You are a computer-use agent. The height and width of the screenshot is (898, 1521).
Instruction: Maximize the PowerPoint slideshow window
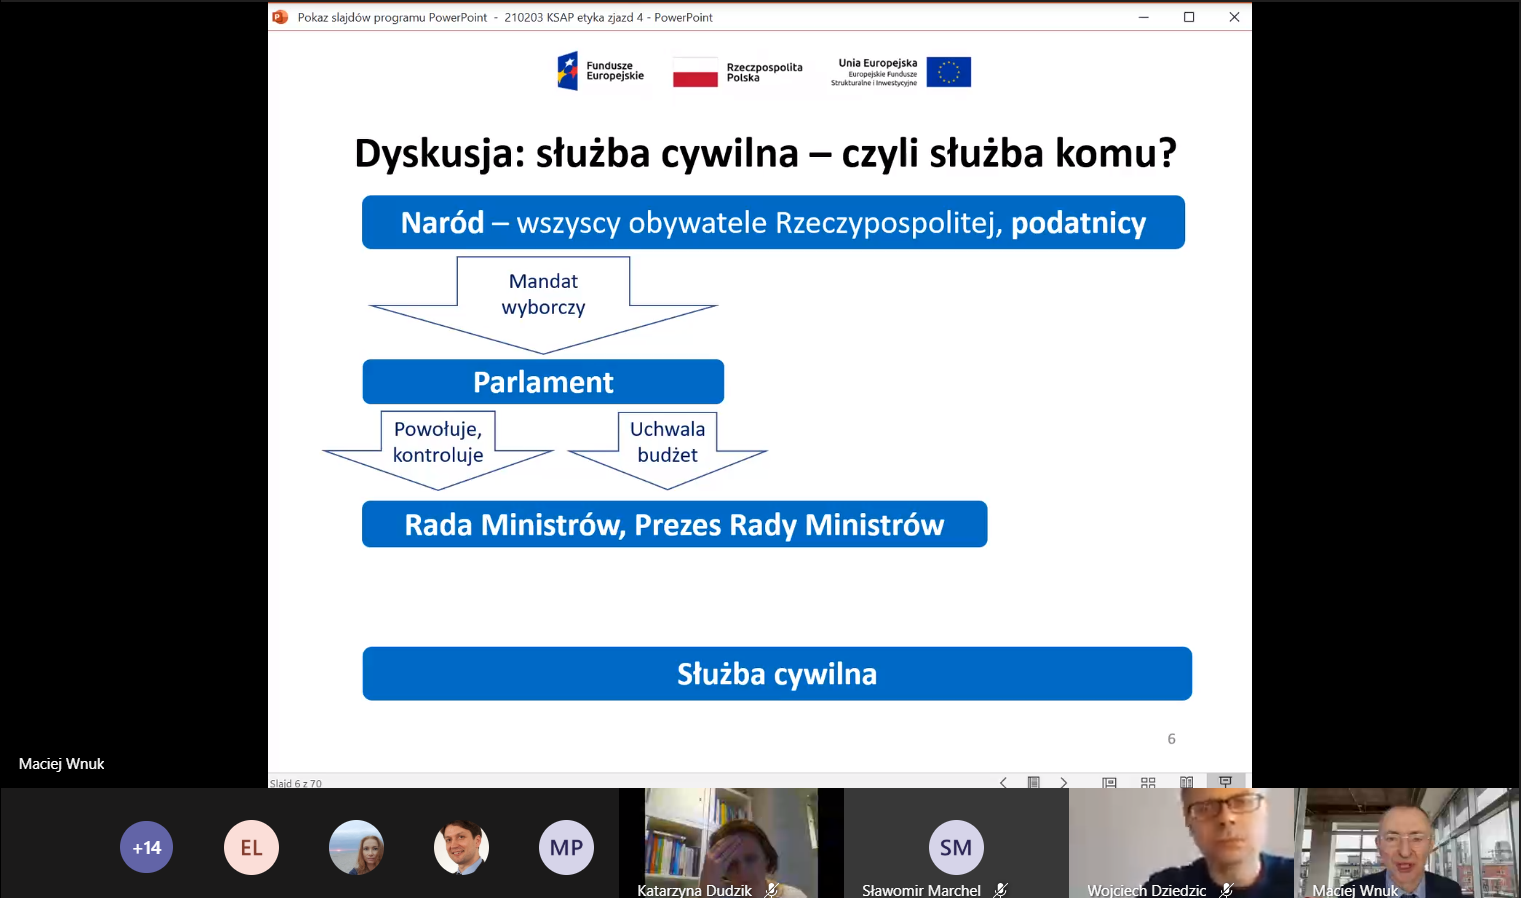click(1189, 17)
